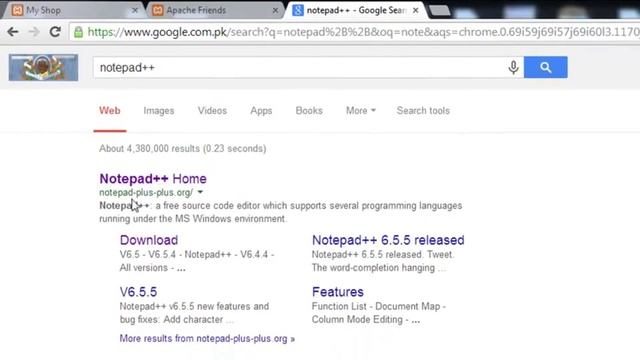Open the Notepad++ Home result
640x360 pixels.
pyautogui.click(x=153, y=178)
